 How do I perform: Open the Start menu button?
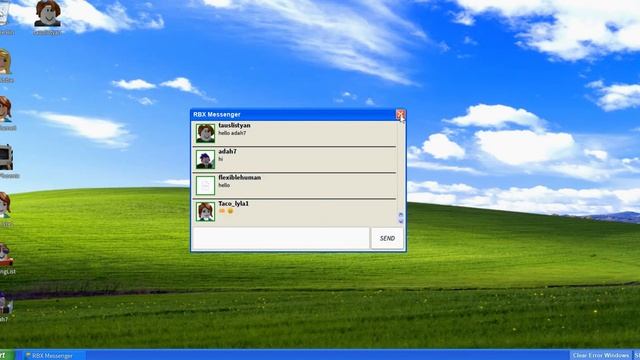[x=6, y=355]
